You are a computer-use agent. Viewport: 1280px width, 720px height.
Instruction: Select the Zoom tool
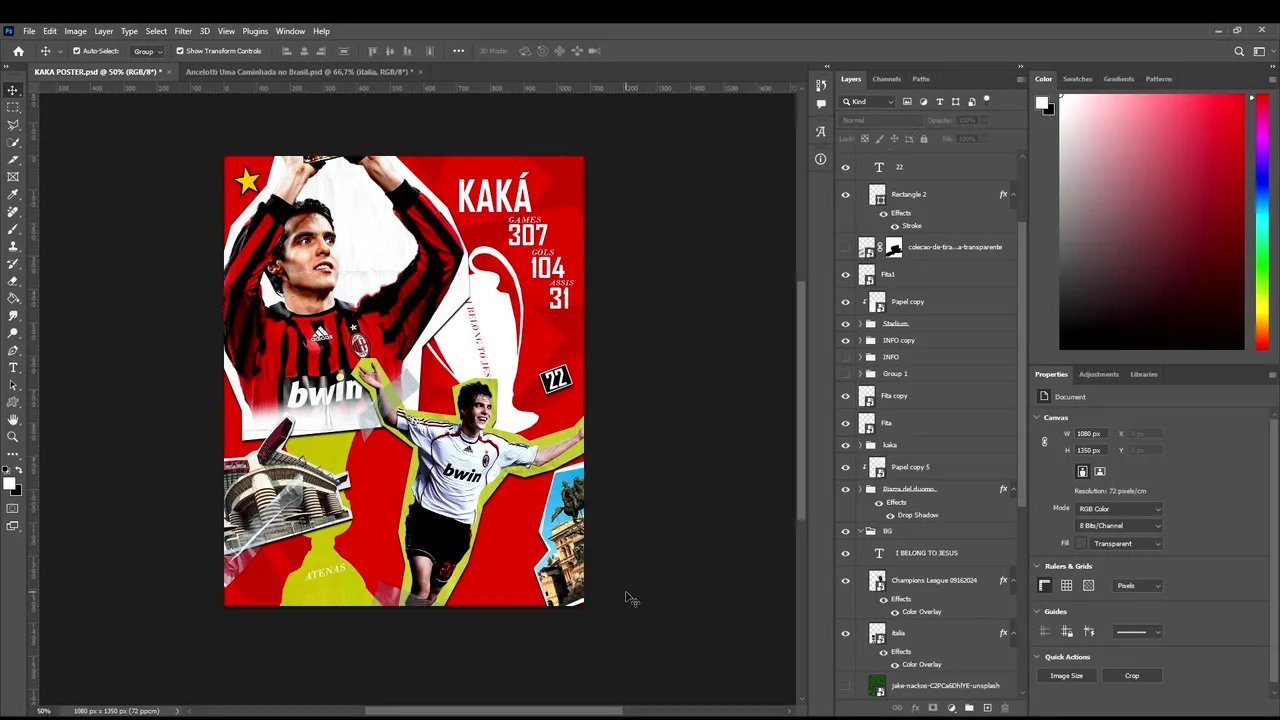click(x=13, y=437)
